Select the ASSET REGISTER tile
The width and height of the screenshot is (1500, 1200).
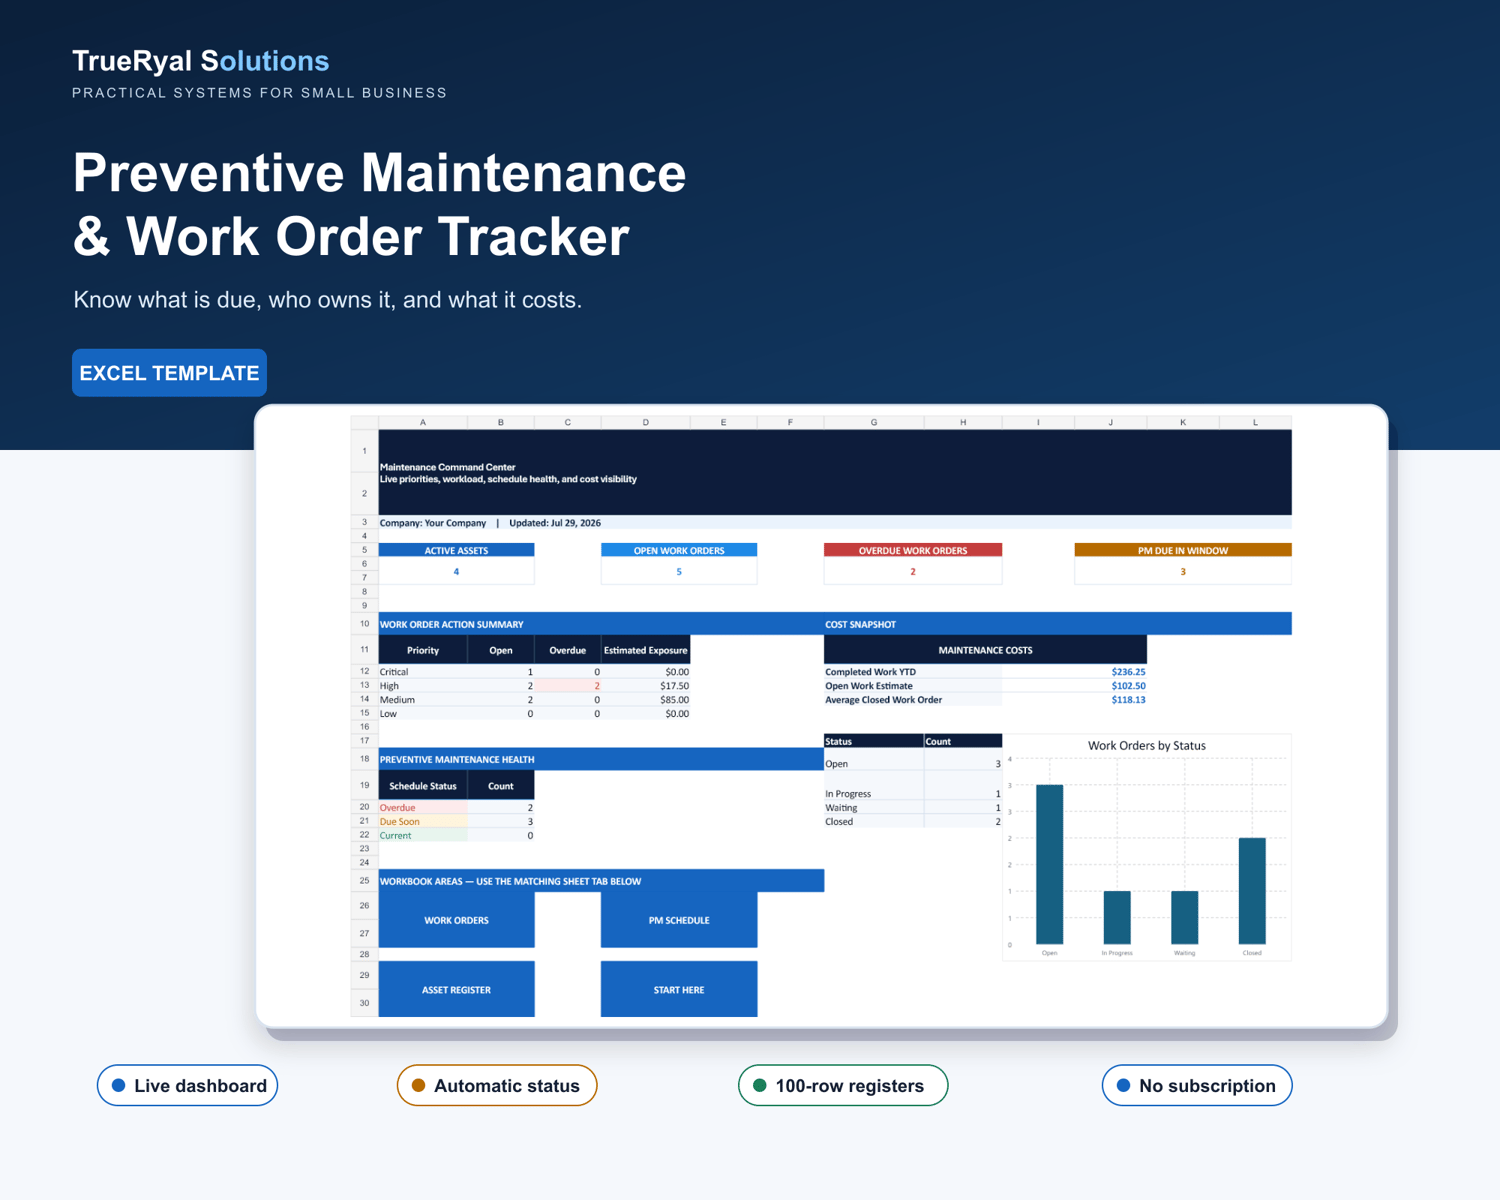pyautogui.click(x=456, y=989)
